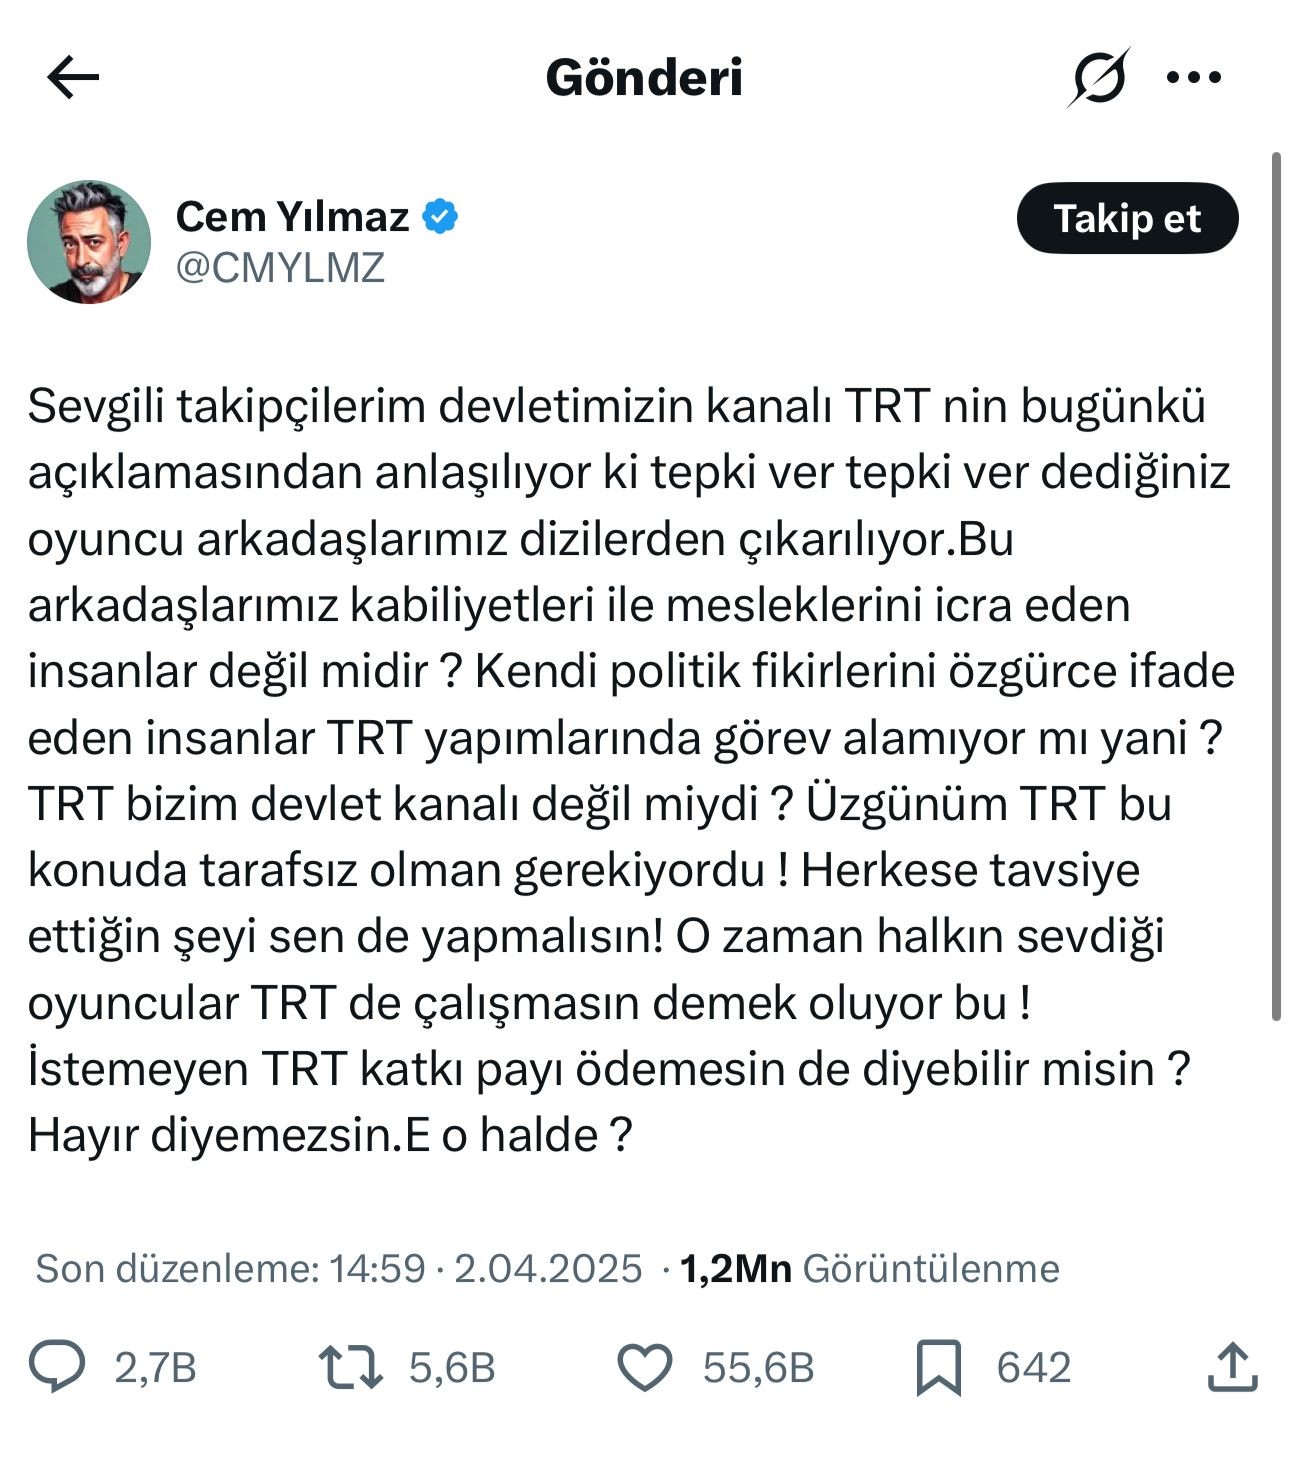Tap the blue verified badge
This screenshot has height=1468, width=1290.
pyautogui.click(x=440, y=216)
